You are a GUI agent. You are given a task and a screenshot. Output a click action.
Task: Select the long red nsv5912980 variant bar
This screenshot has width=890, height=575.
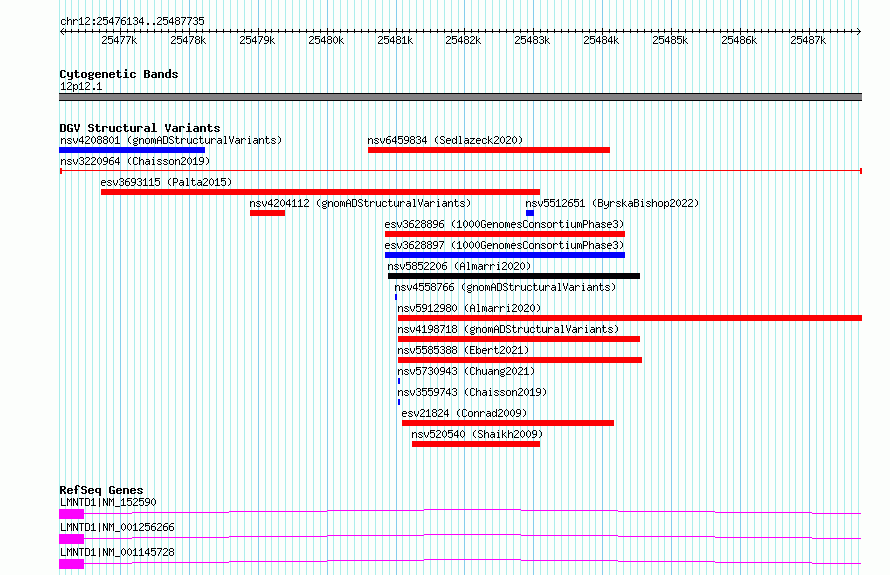630,318
